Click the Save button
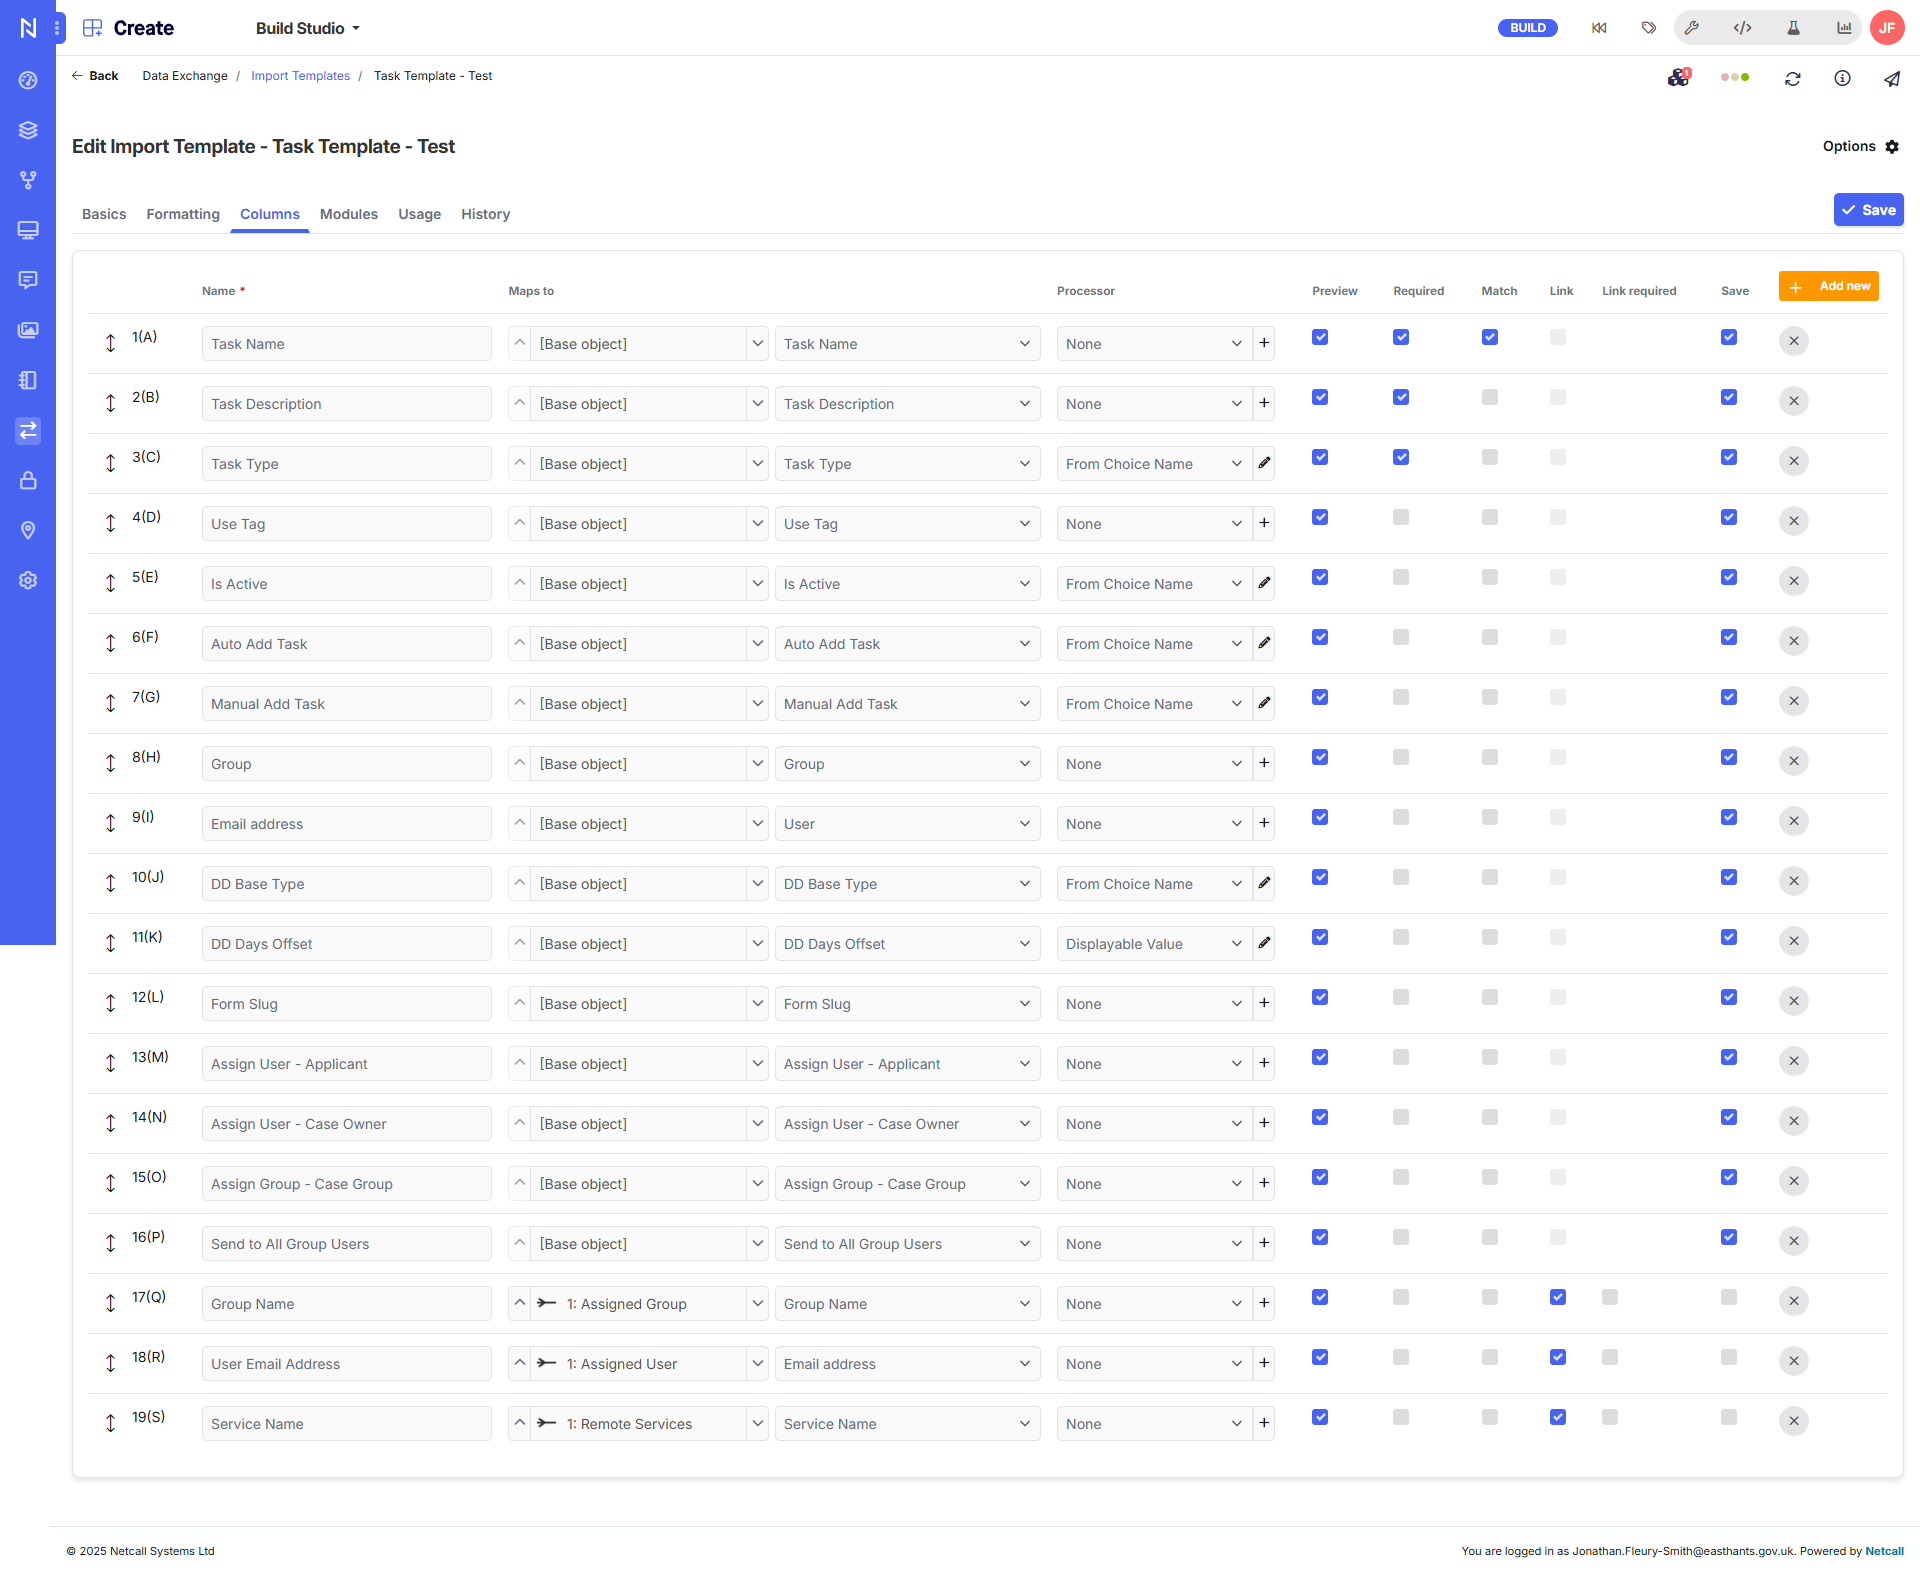1920x1576 pixels. coord(1868,210)
